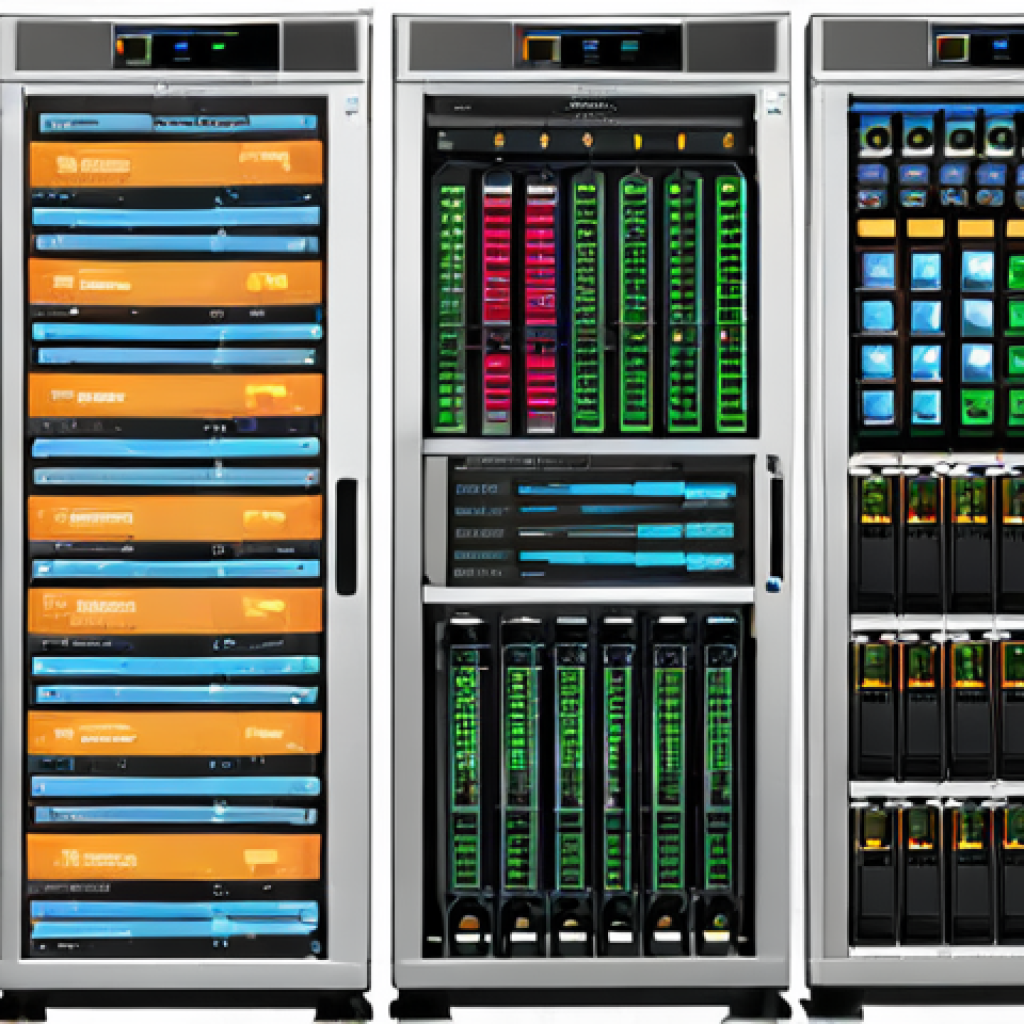Select the third orange server panel in the left rack

point(176,394)
